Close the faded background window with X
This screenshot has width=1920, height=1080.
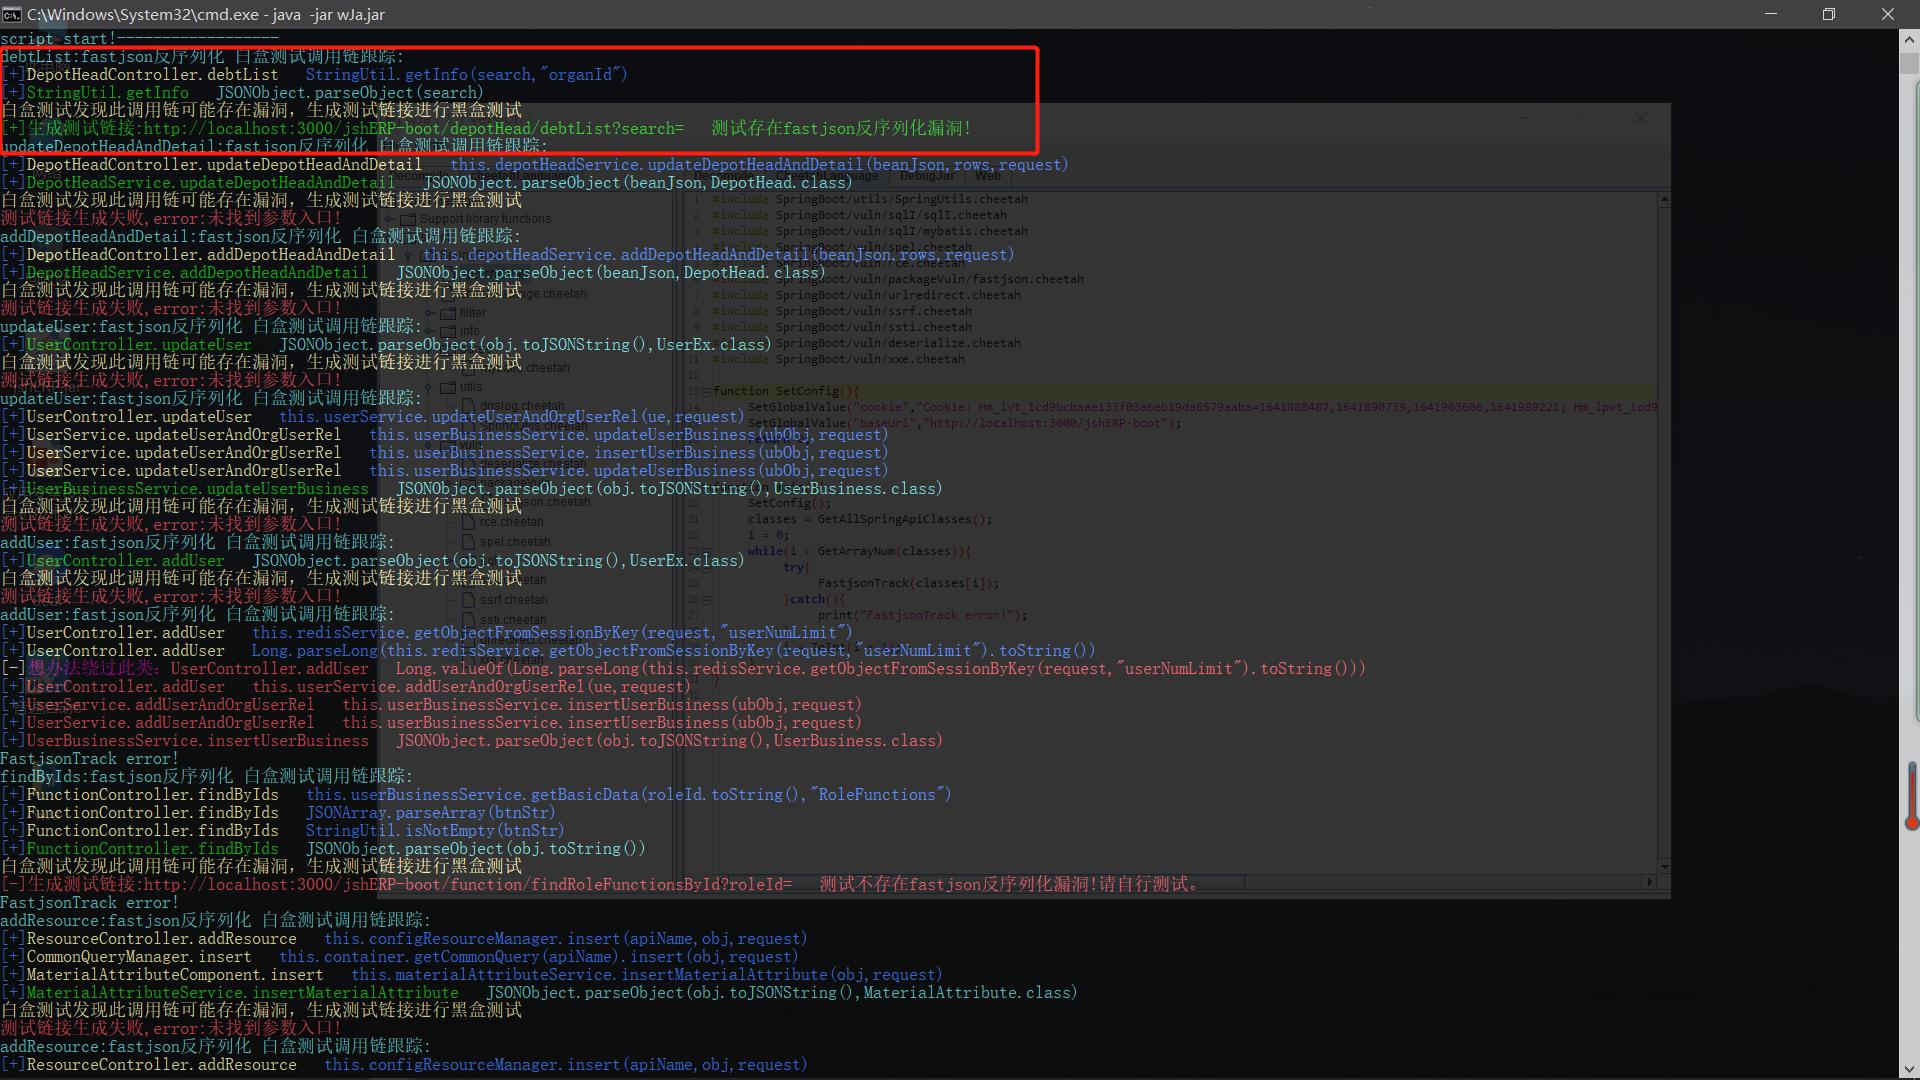click(1640, 118)
